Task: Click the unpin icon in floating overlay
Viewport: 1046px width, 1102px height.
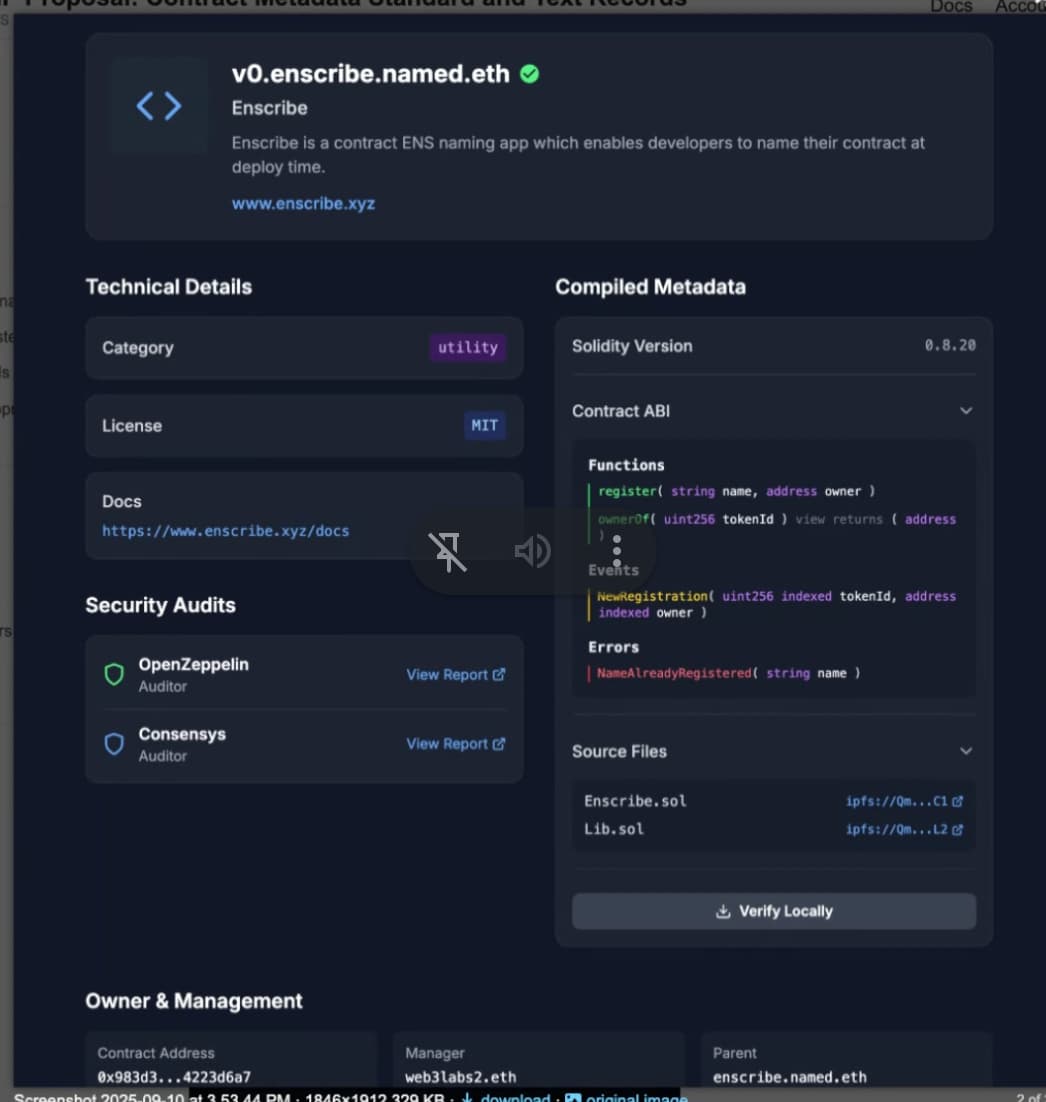Action: click(447, 551)
